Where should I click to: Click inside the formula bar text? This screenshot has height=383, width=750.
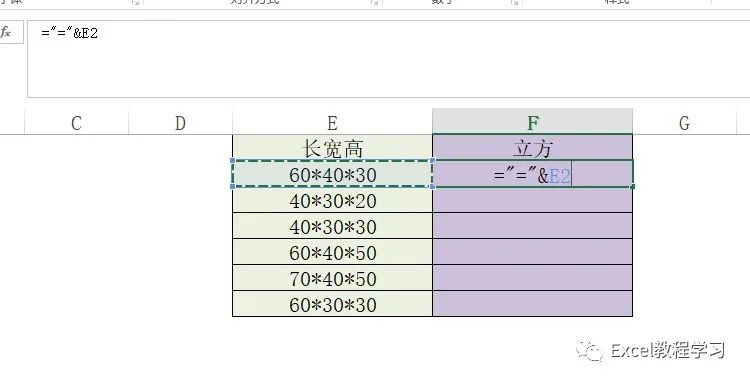(69, 33)
